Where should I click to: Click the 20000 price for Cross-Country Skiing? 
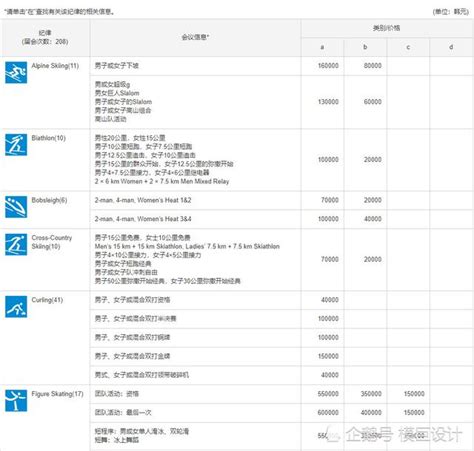373,259
